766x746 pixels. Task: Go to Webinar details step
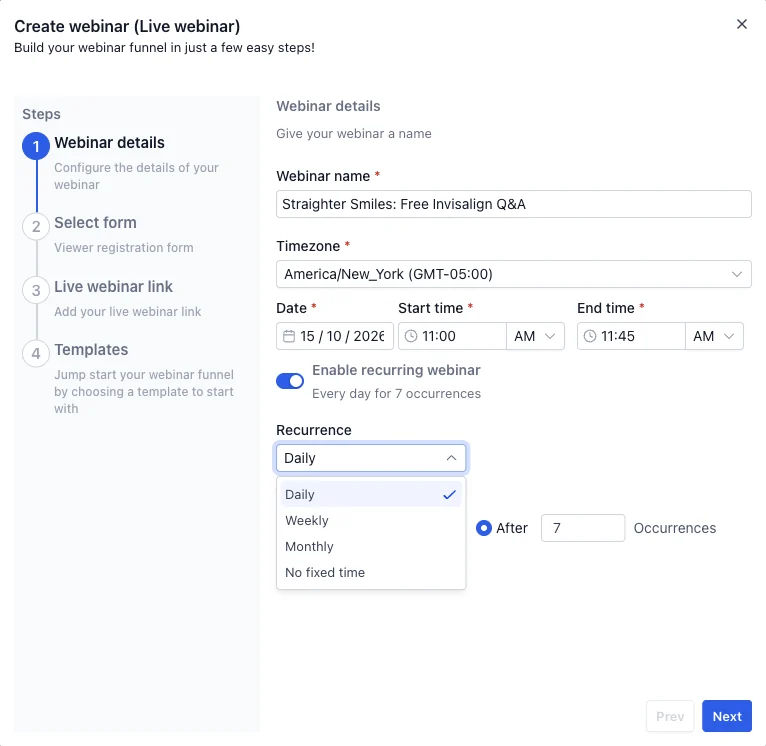tap(109, 143)
